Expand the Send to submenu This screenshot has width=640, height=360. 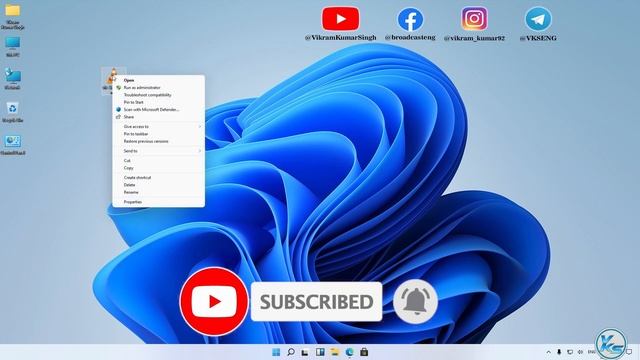tap(158, 151)
